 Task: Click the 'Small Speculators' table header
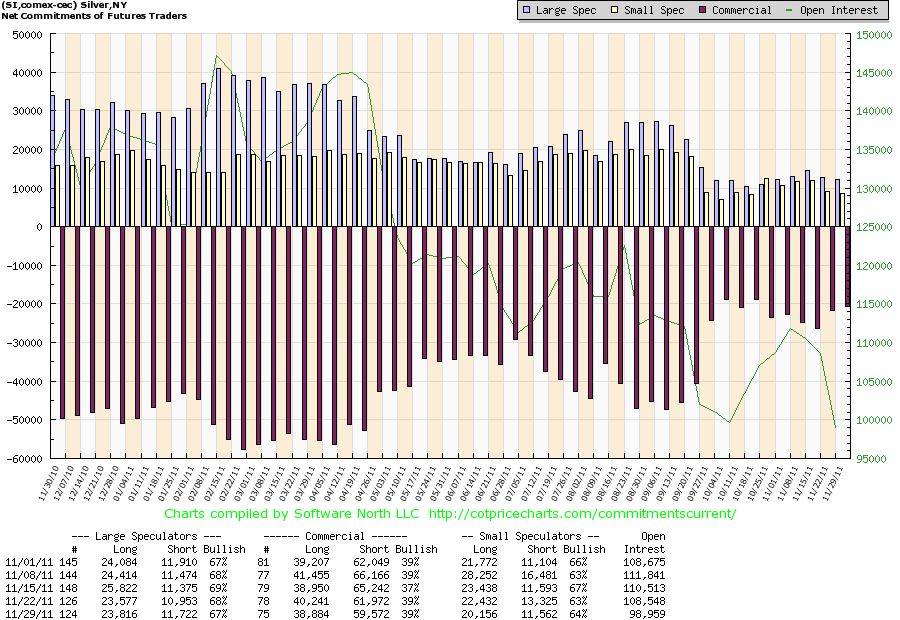pyautogui.click(x=530, y=536)
